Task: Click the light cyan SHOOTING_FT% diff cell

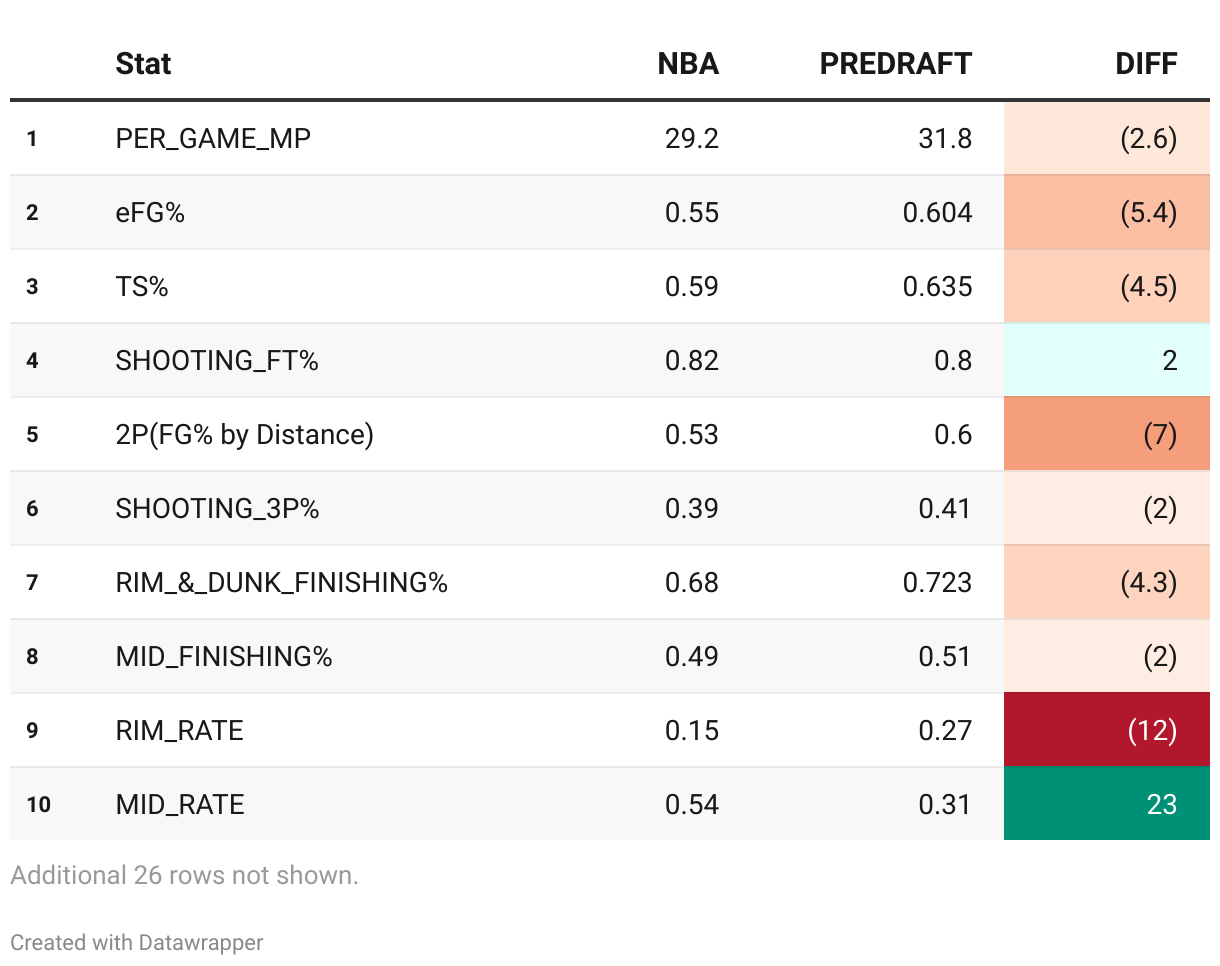Action: tap(1107, 360)
